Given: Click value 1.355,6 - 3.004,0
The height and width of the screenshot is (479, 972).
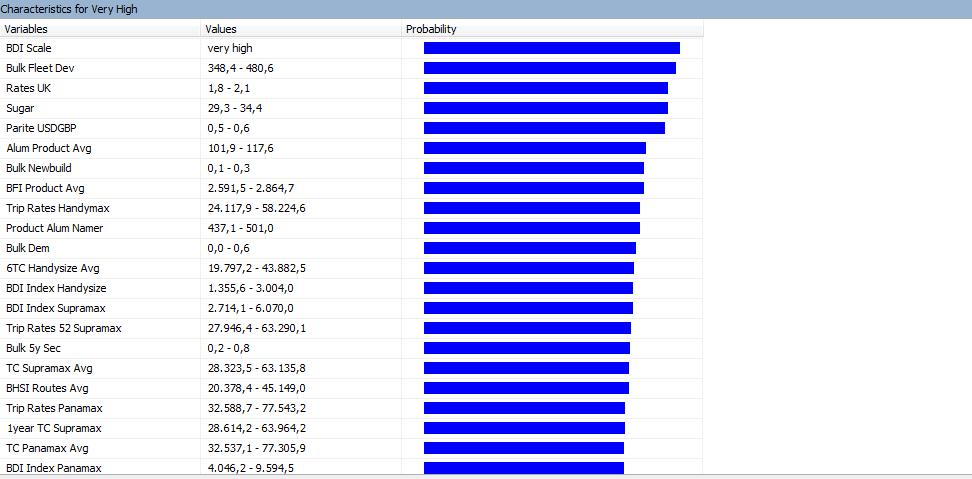Looking at the screenshot, I should click(251, 288).
